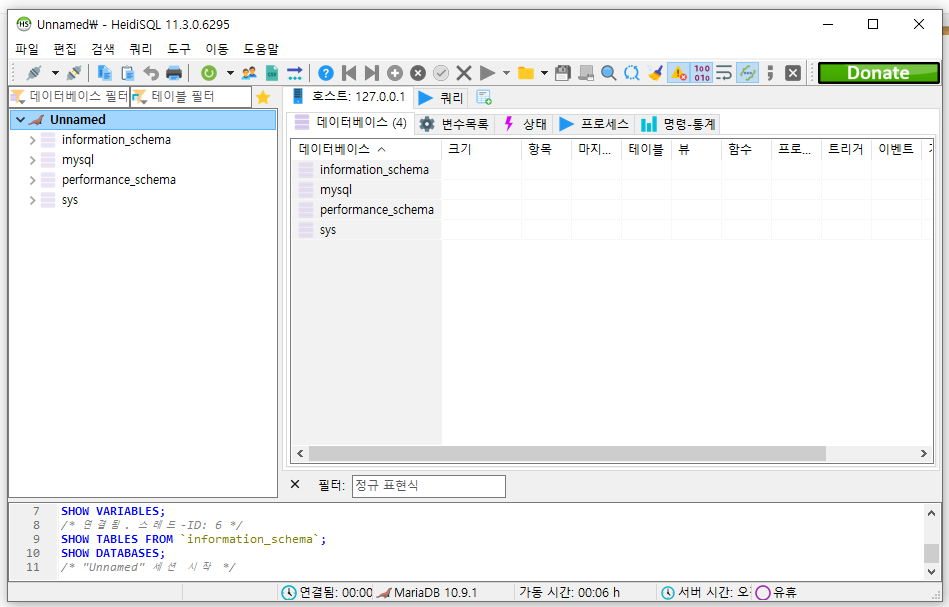Switch to the 프로세스 tab

(594, 124)
